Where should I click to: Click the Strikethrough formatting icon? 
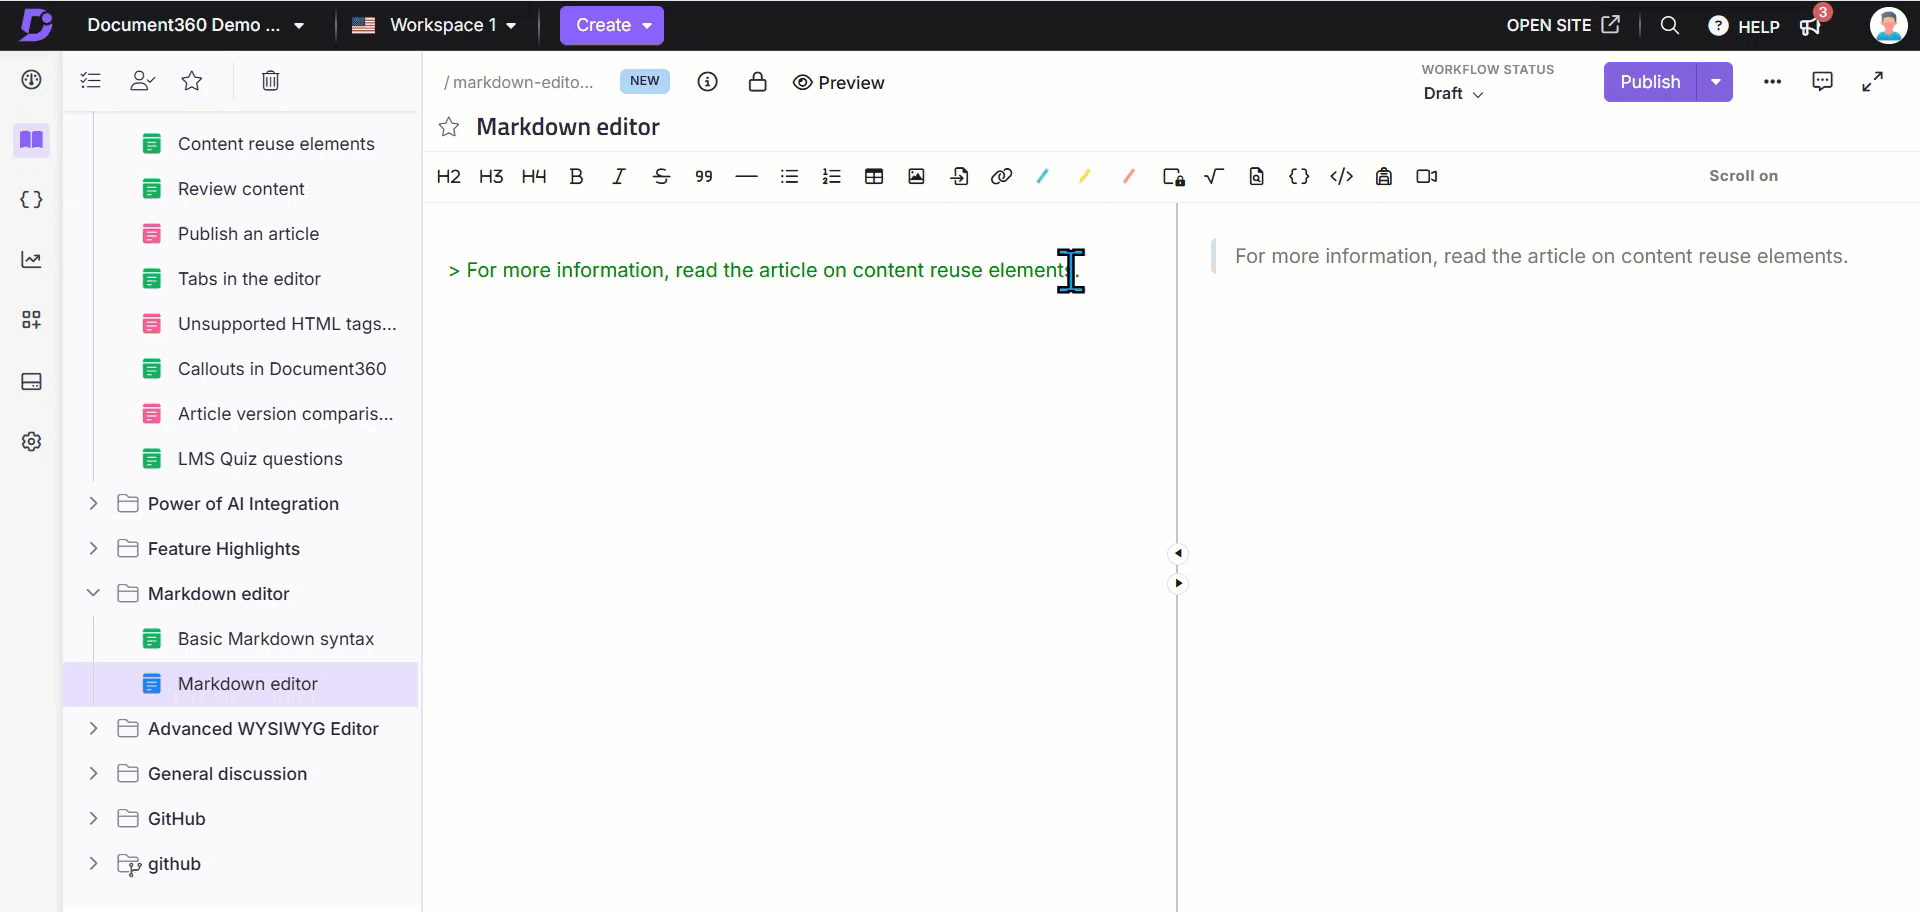coord(661,177)
